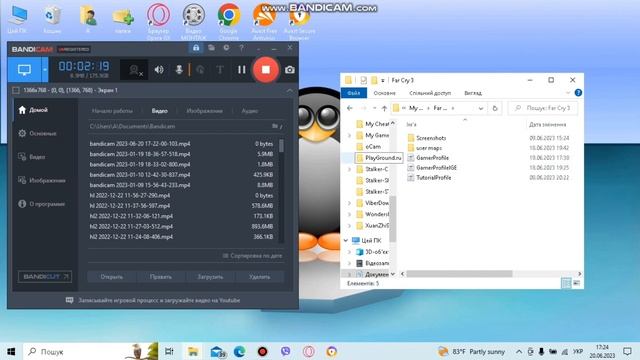640x360 pixels.
Task: Click the Править button in Bandicam
Action: click(x=161, y=277)
